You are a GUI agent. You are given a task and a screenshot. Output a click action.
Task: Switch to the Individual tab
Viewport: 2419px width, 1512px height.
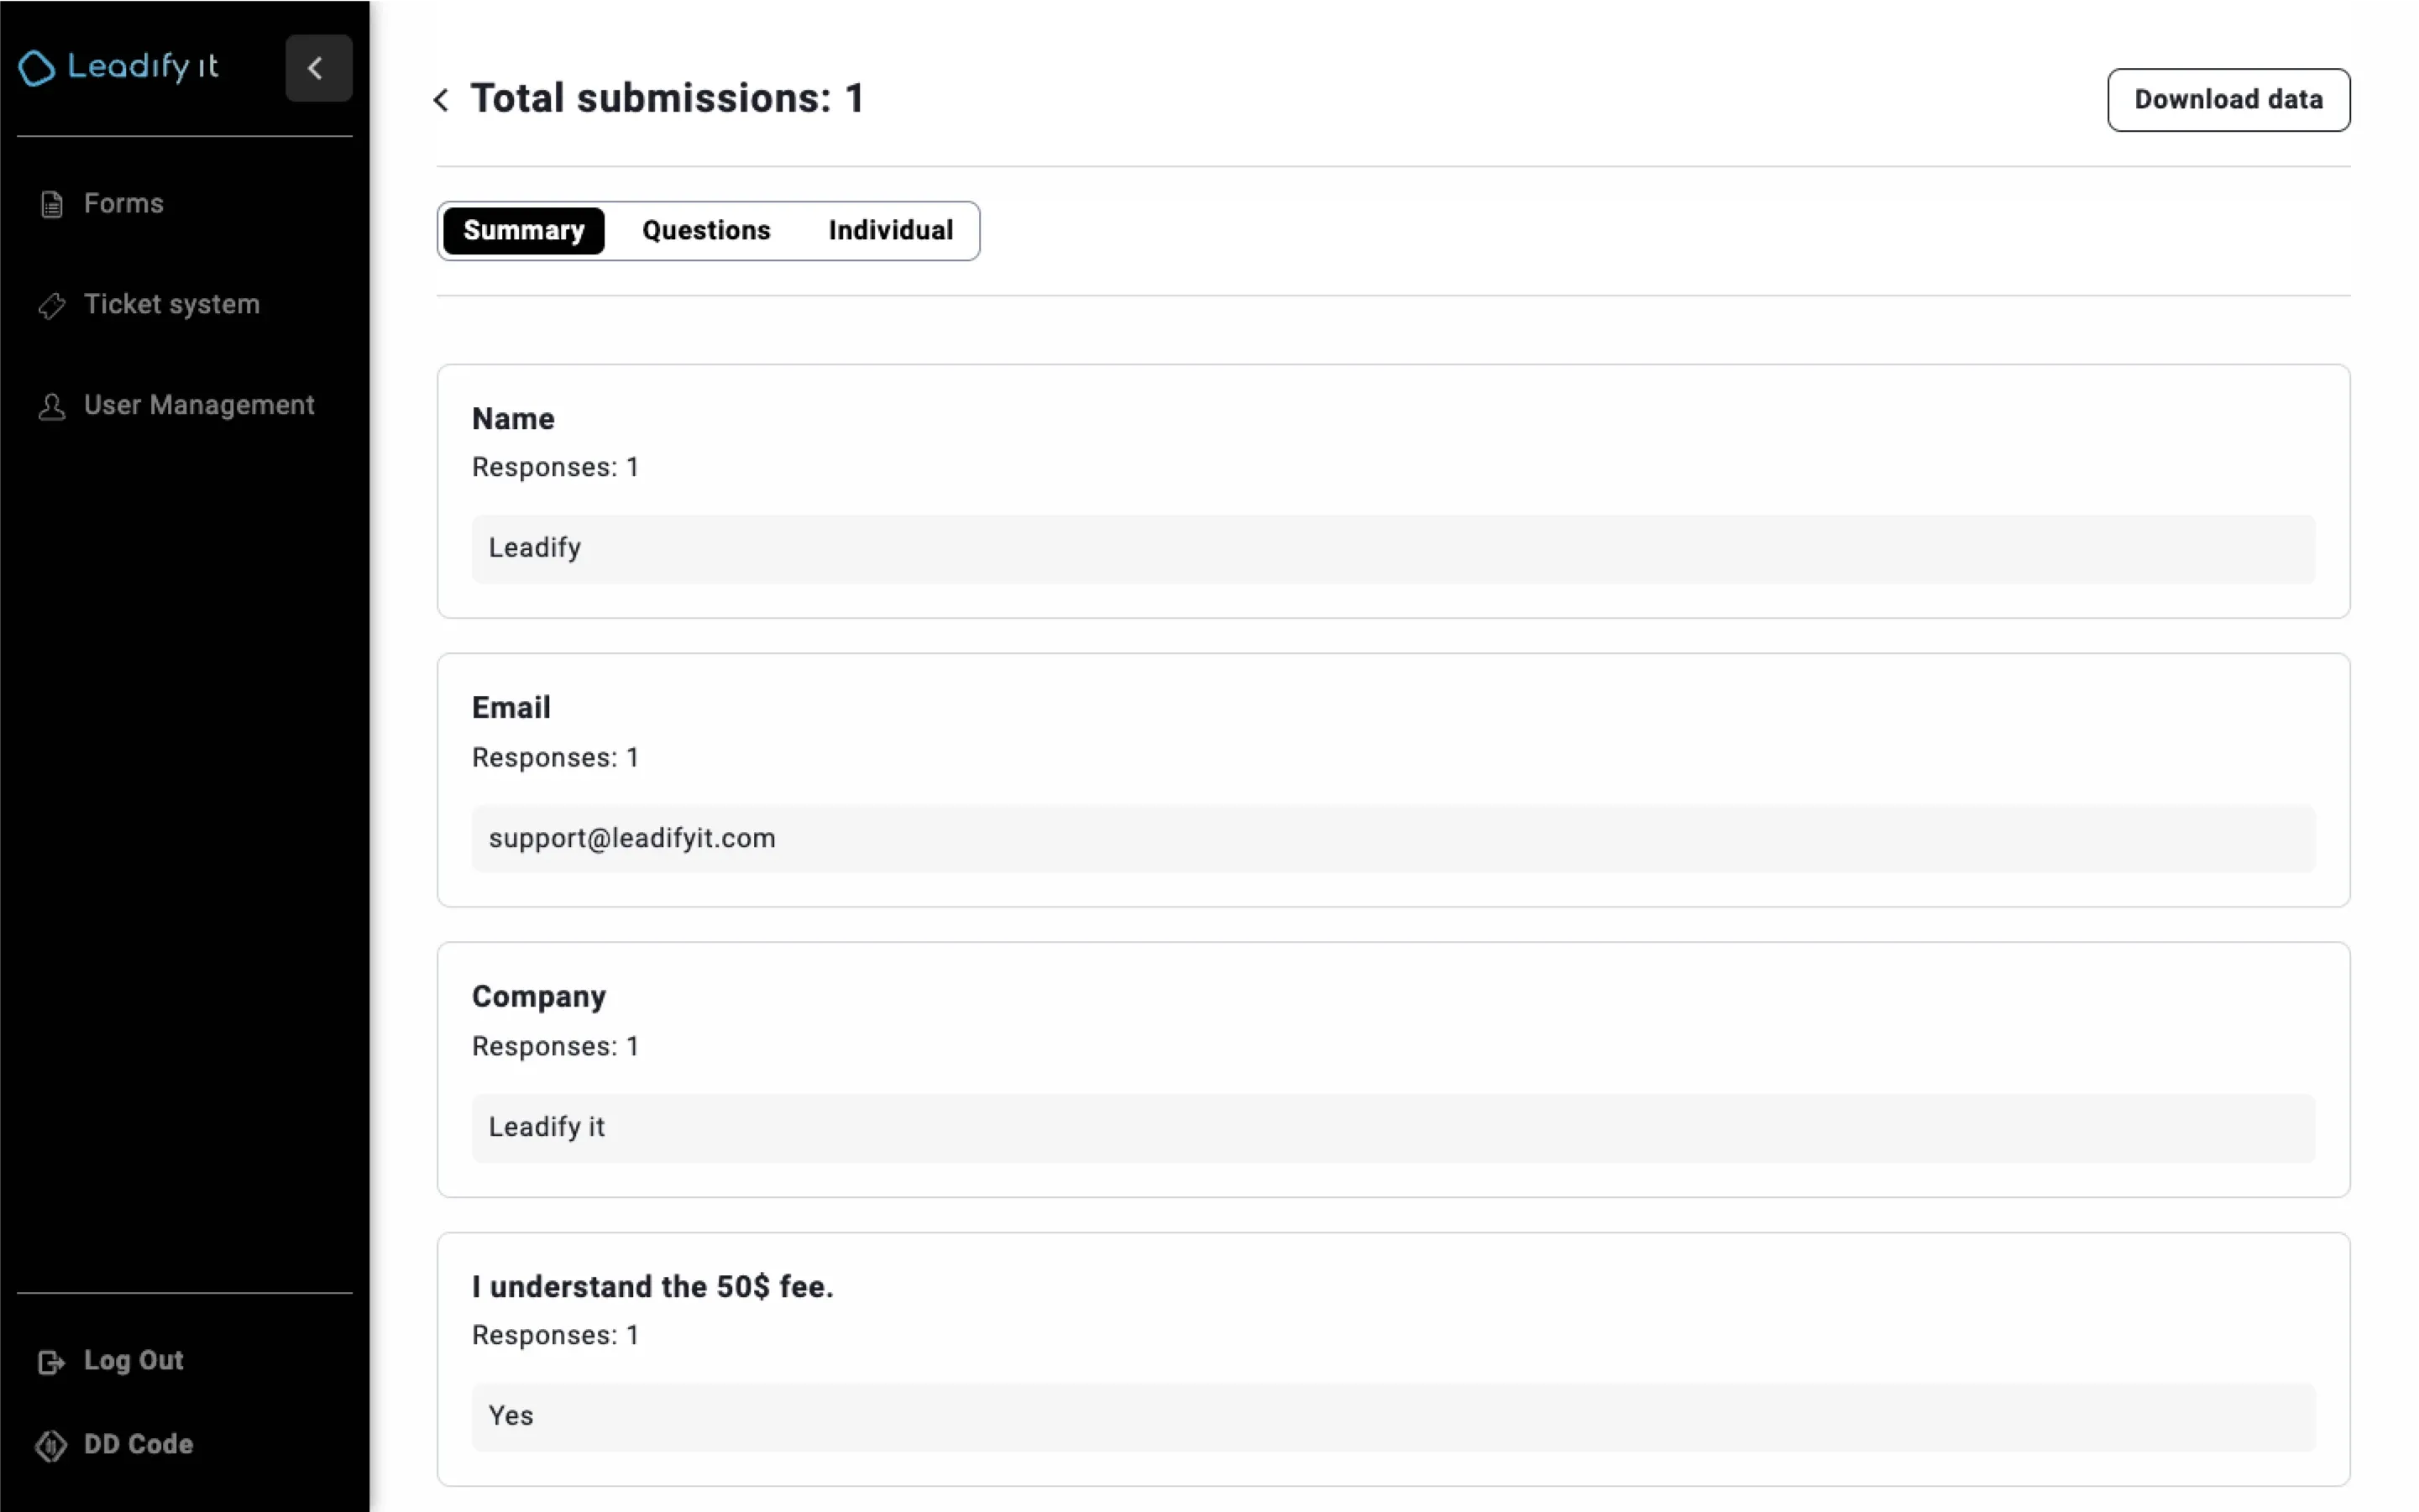(890, 230)
